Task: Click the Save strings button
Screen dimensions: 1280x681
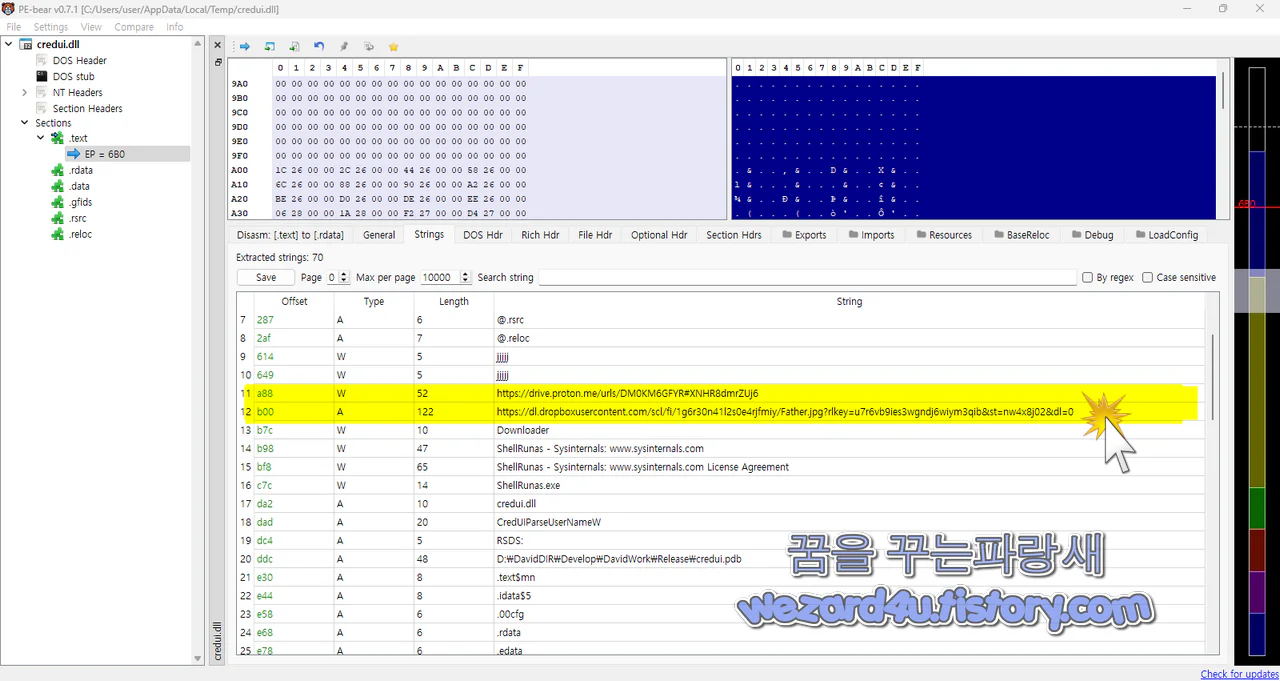Action: pos(266,277)
